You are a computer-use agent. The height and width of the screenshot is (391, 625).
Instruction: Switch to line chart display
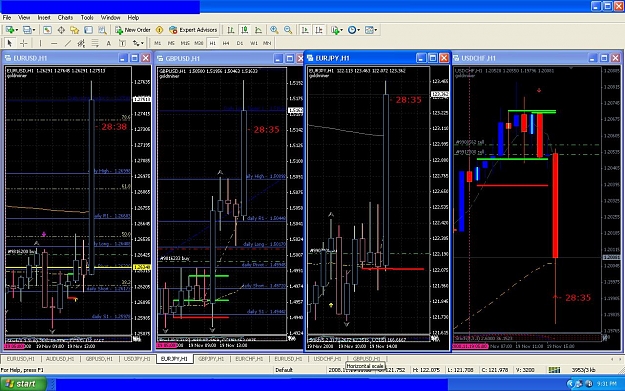tap(258, 30)
